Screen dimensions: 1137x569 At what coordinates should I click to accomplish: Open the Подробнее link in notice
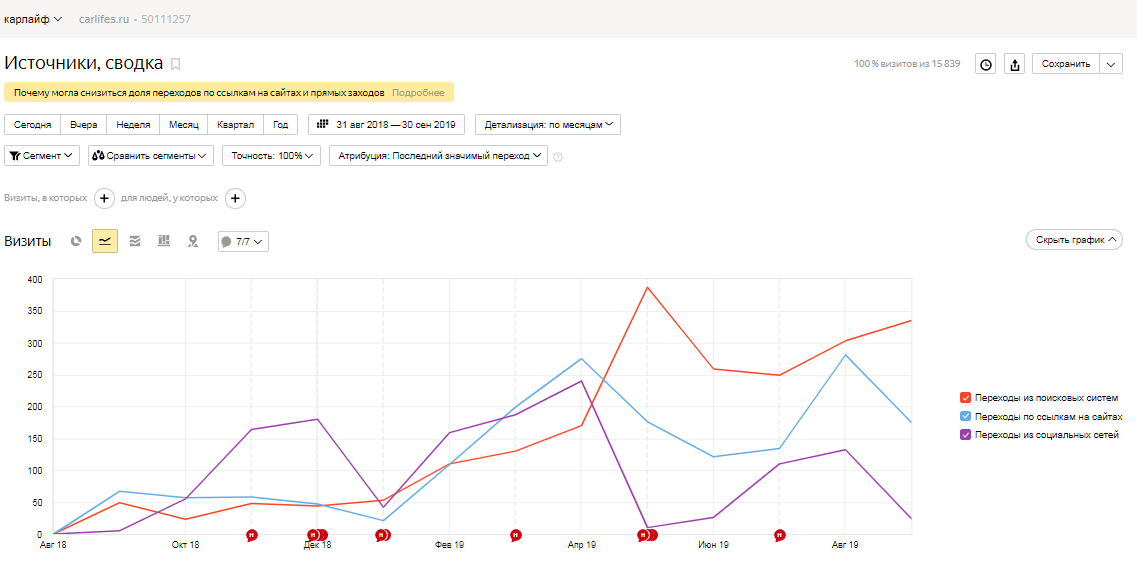tap(418, 93)
